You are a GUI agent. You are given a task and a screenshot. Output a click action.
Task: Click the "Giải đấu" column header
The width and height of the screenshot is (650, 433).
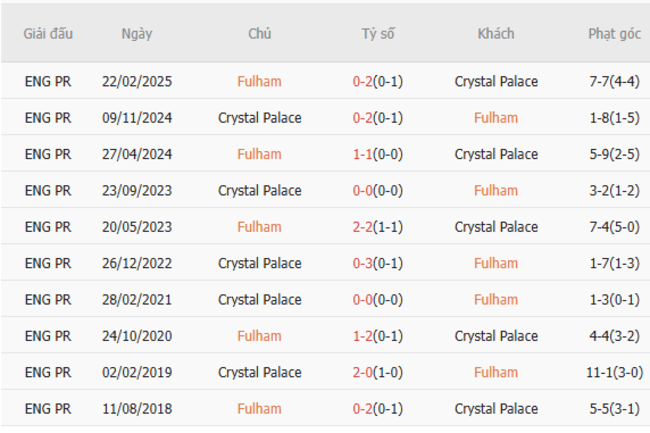pyautogui.click(x=48, y=33)
